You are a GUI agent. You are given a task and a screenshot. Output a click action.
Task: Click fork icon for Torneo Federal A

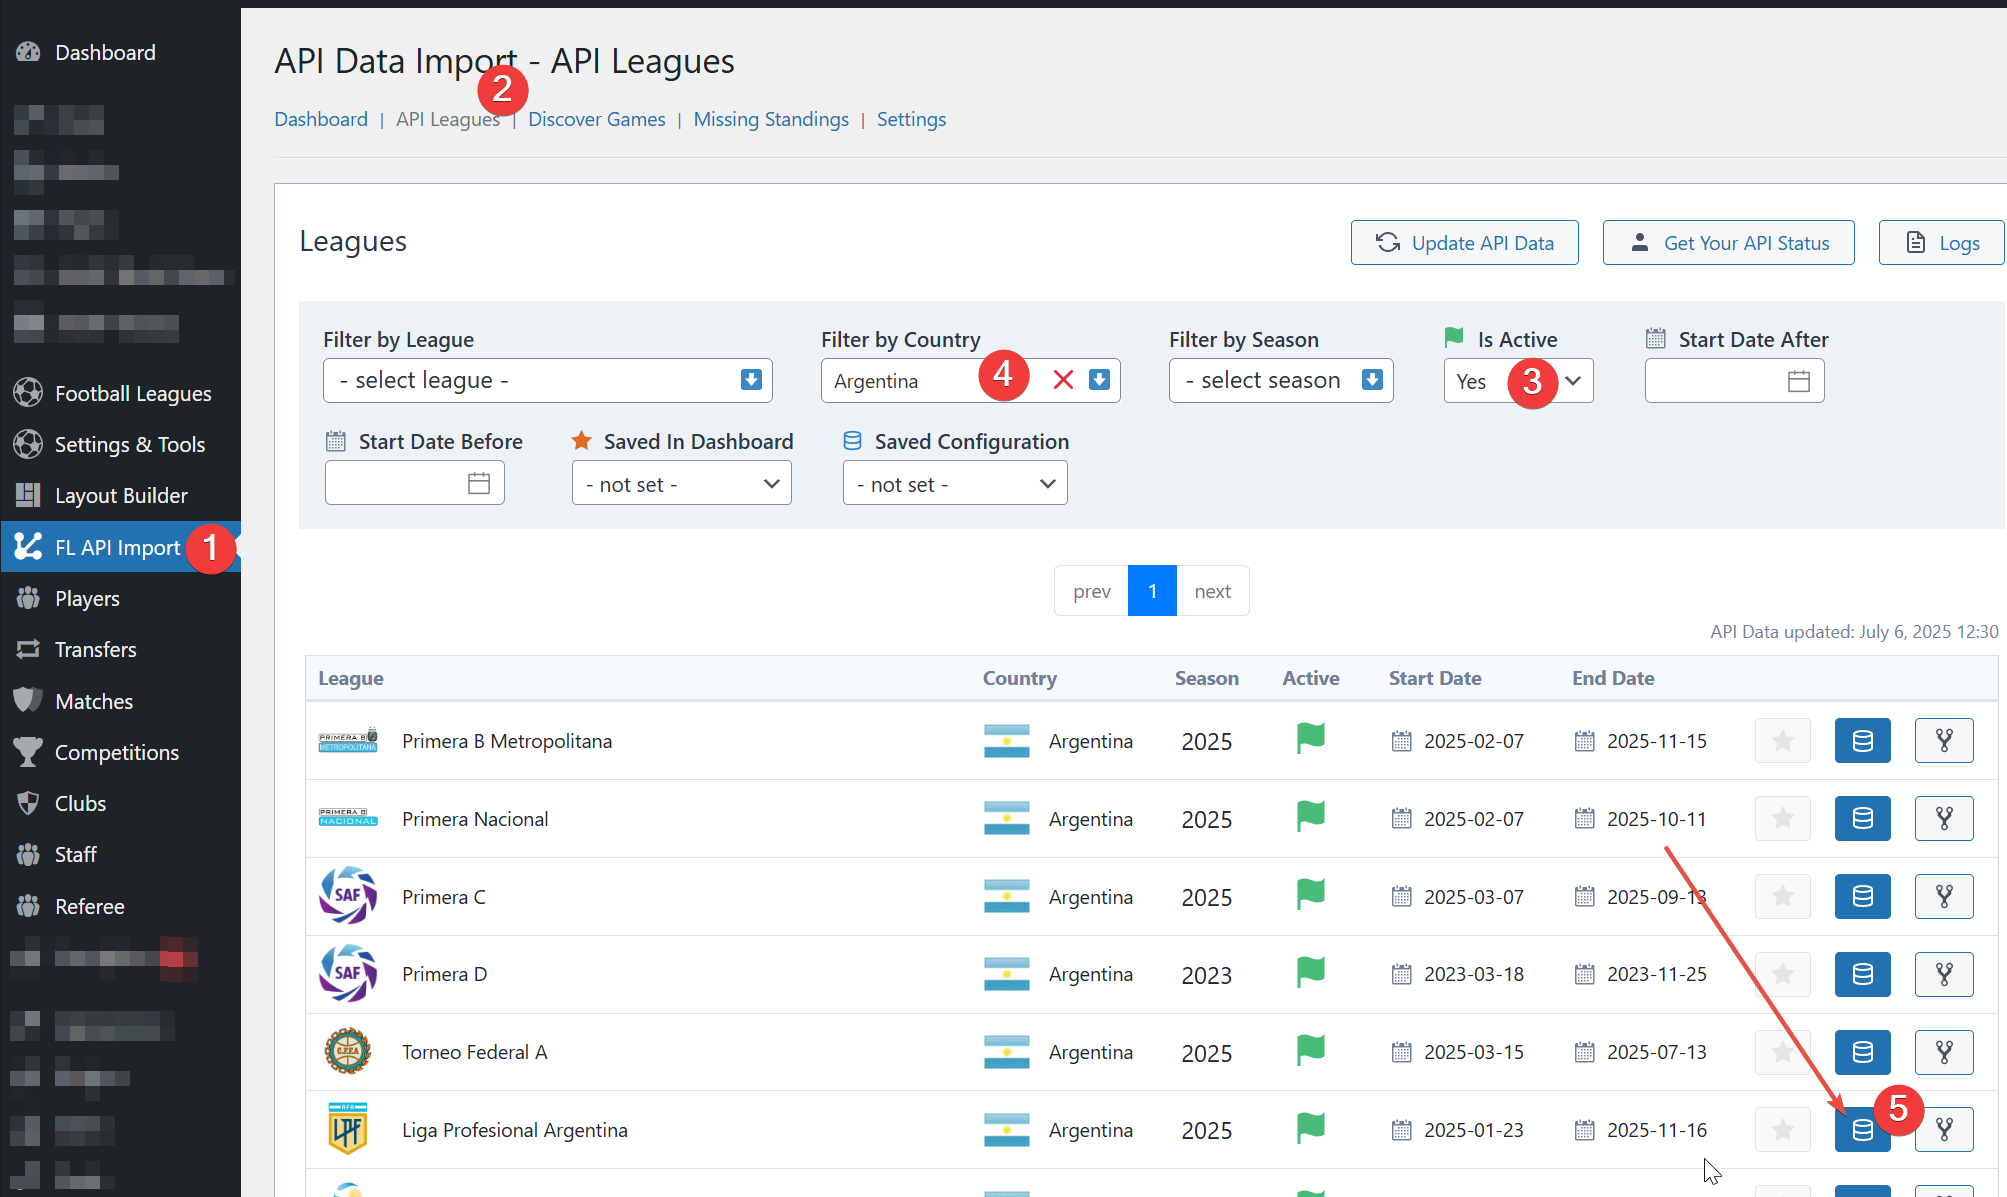pos(1944,1052)
